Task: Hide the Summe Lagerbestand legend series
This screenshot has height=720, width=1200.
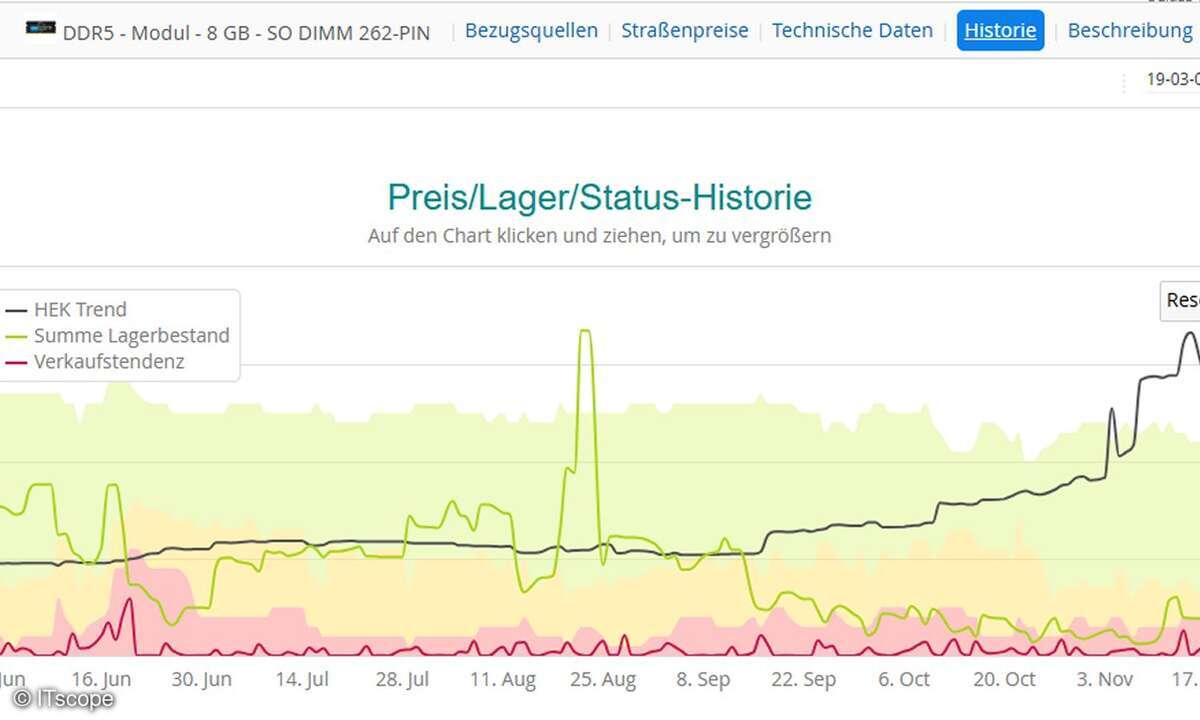Action: (131, 336)
